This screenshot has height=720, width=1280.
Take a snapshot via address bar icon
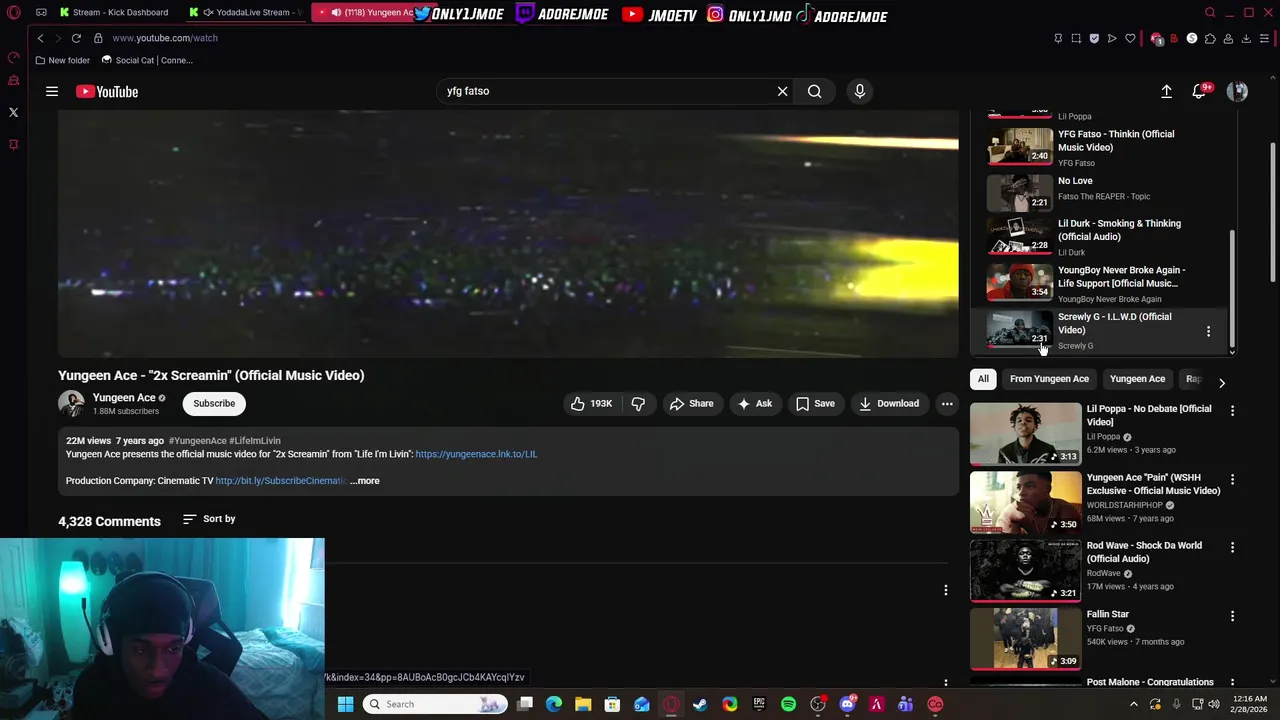point(1076,38)
